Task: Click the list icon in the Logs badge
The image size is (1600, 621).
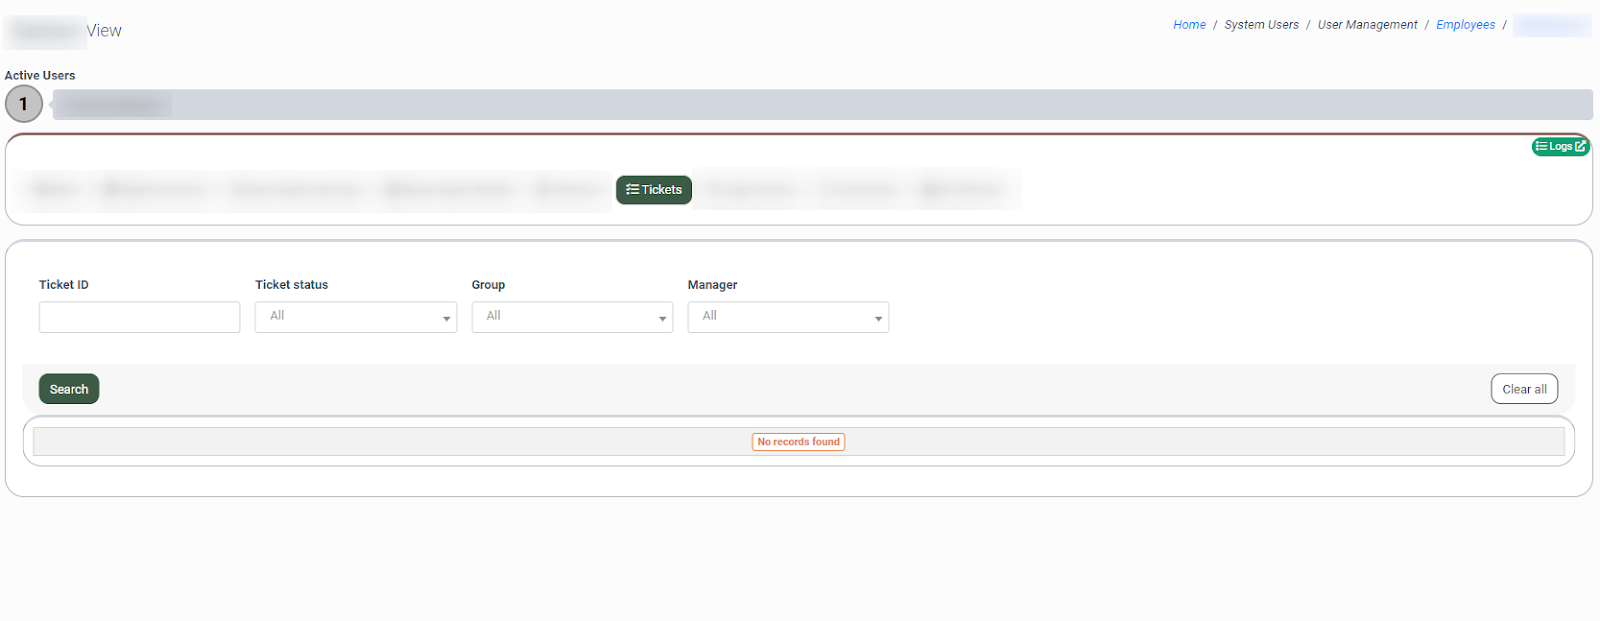Action: (1541, 146)
